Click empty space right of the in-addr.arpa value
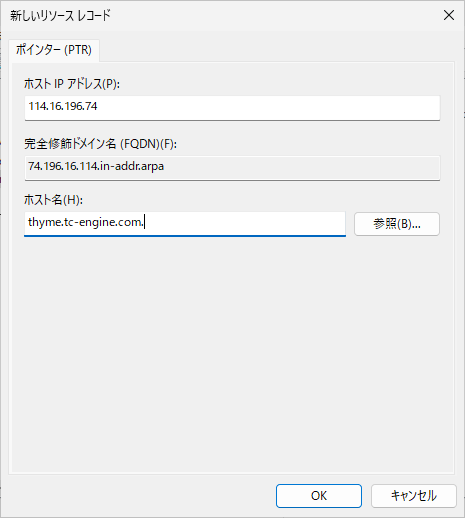The height and width of the screenshot is (518, 465). (300, 167)
